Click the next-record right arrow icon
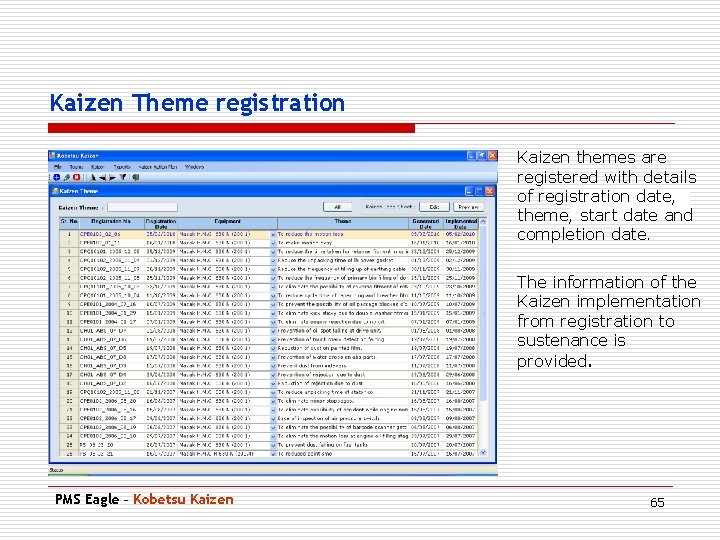 (112, 177)
